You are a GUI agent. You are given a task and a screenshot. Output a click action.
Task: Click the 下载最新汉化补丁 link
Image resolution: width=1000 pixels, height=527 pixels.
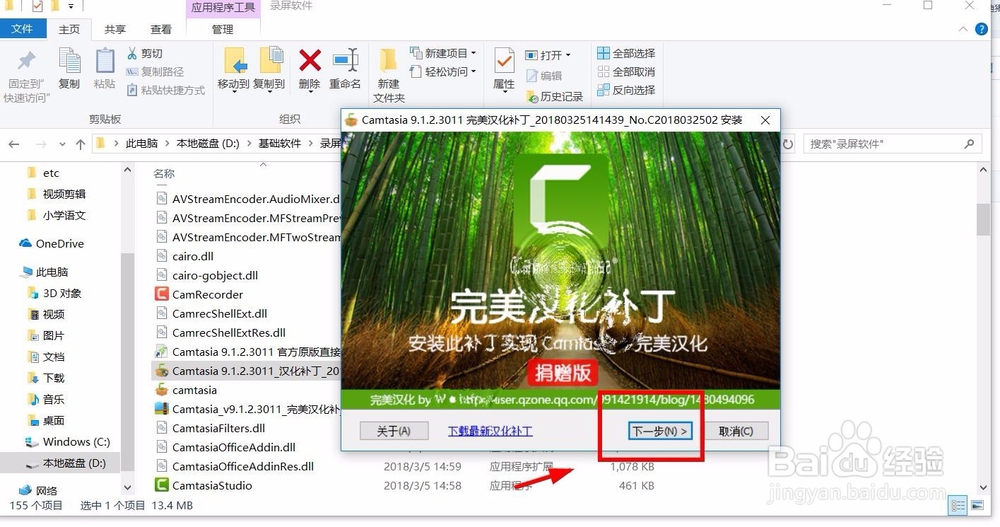(490, 431)
